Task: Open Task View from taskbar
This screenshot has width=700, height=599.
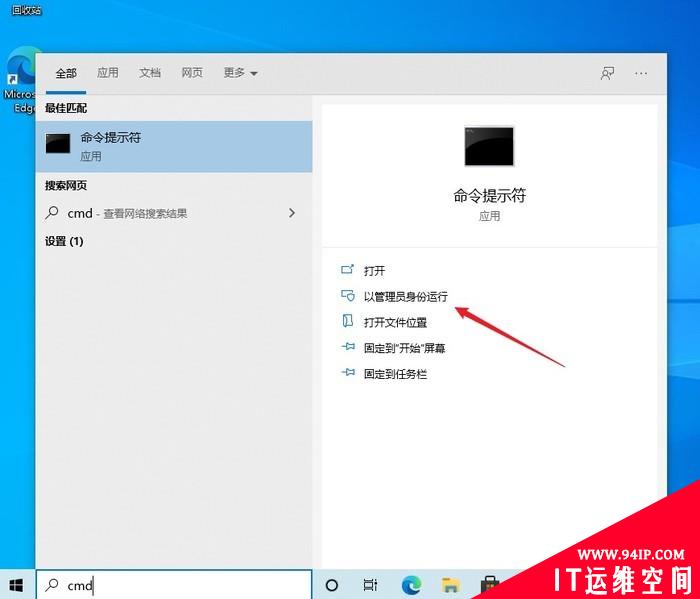Action: pyautogui.click(x=370, y=585)
